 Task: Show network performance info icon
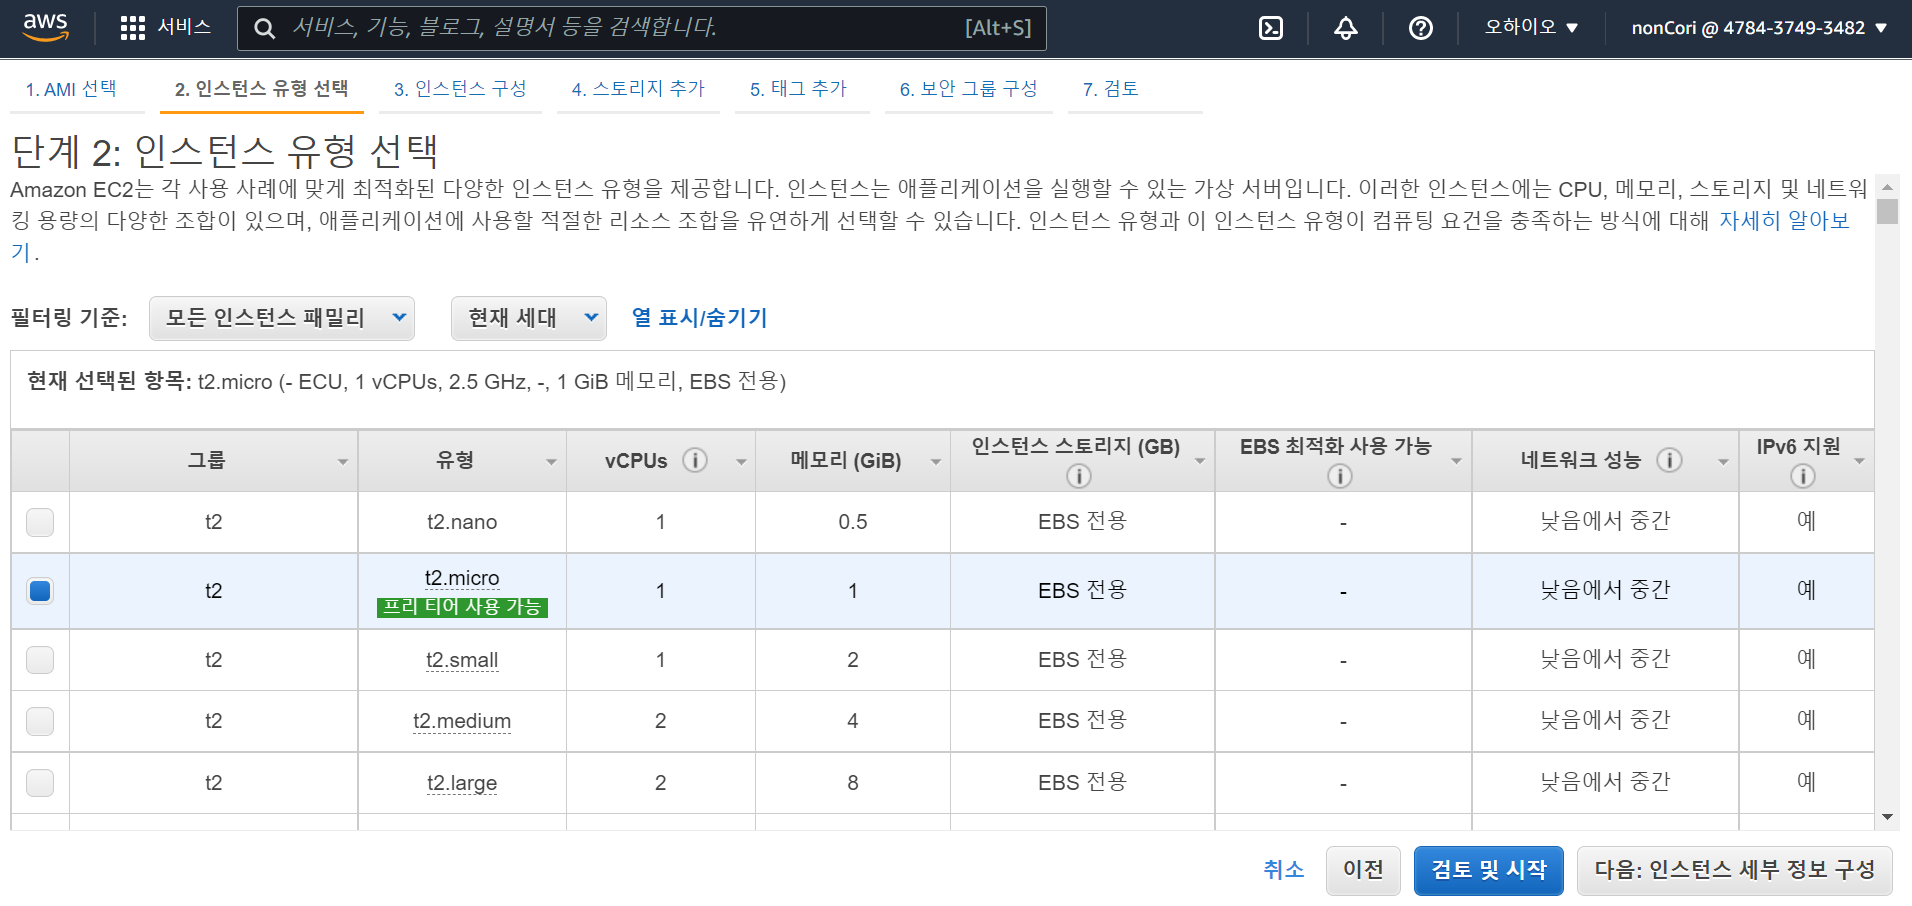1669,460
